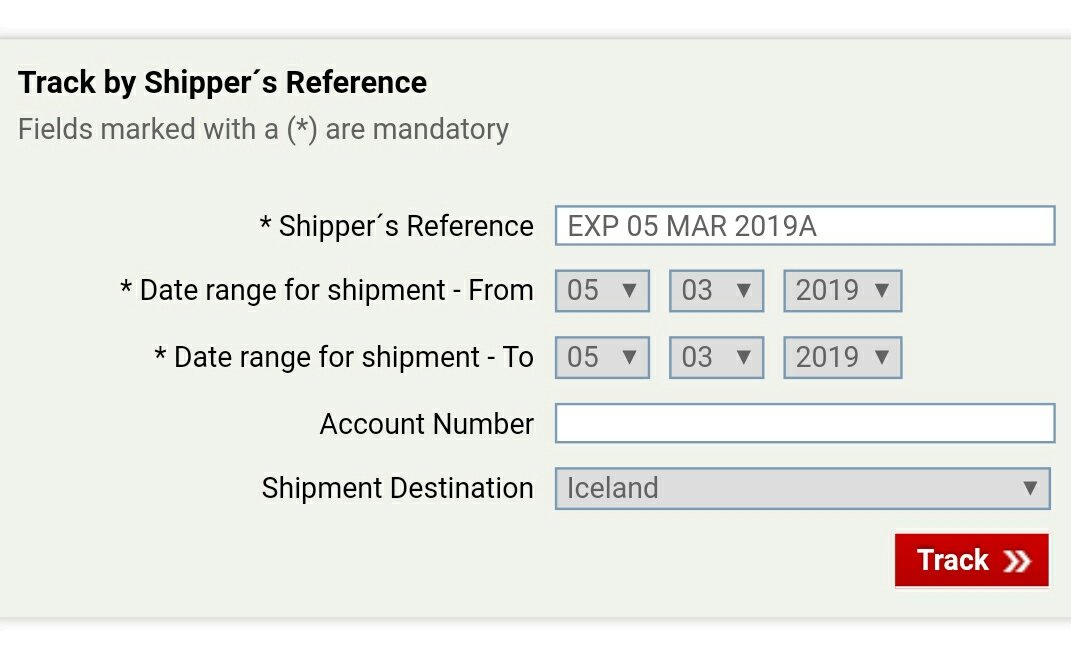Open the From month dropdown showing 03
Viewport: 1071px width, 670px height.
click(x=716, y=291)
